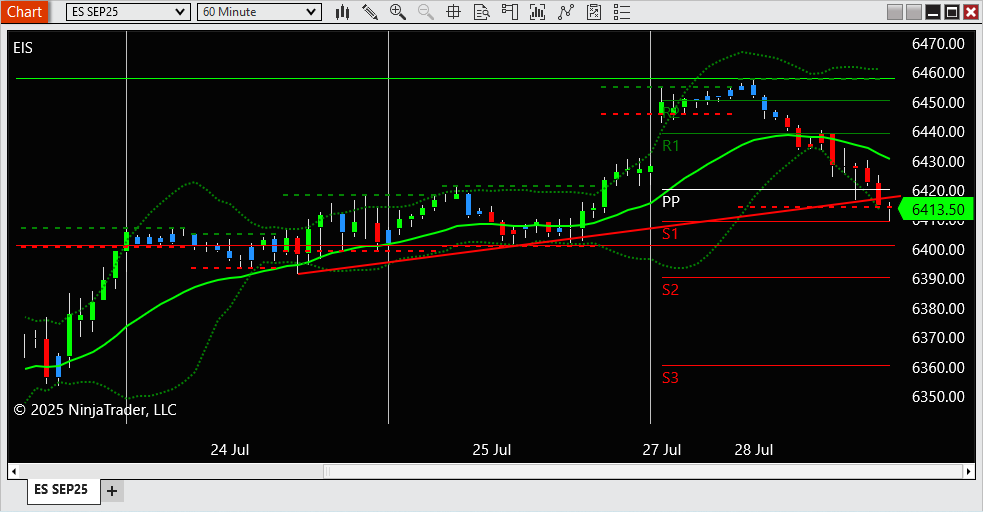Viewport: 983px width, 512px height.
Task: Click the 6460.00 price axis value
Action: pos(938,73)
